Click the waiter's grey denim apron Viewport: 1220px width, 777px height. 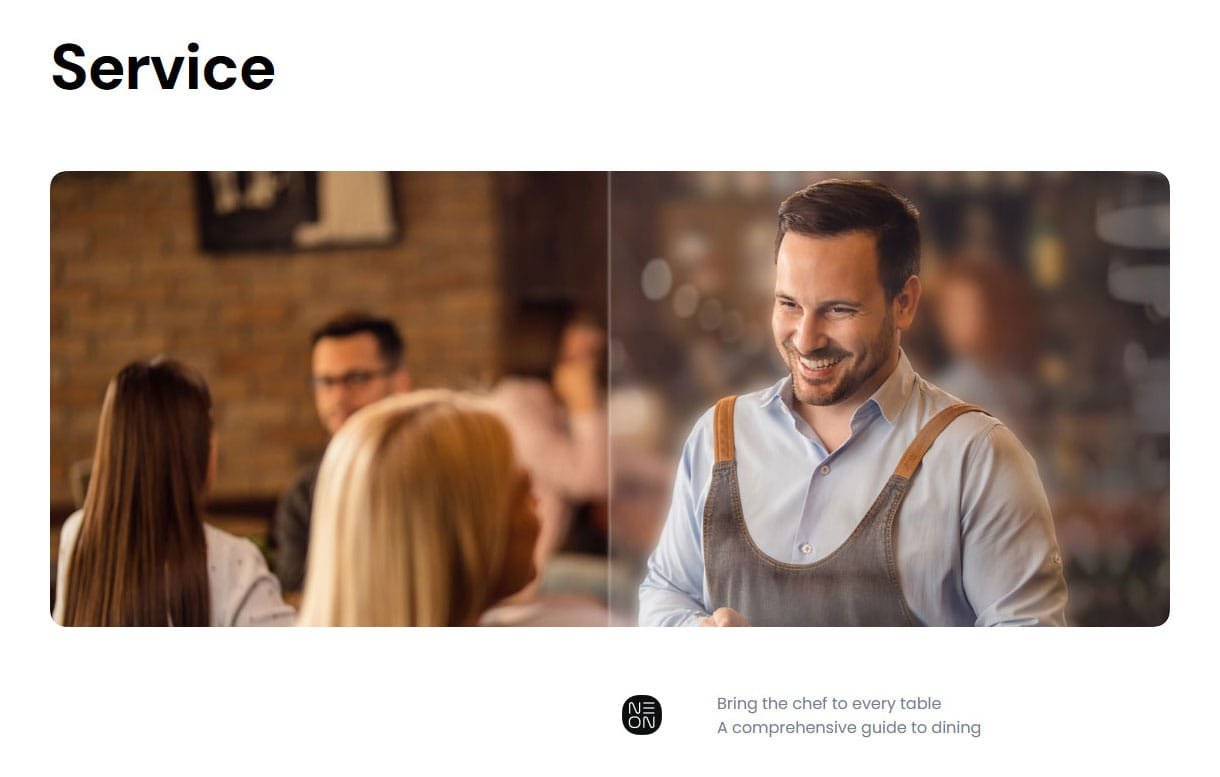pos(800,545)
